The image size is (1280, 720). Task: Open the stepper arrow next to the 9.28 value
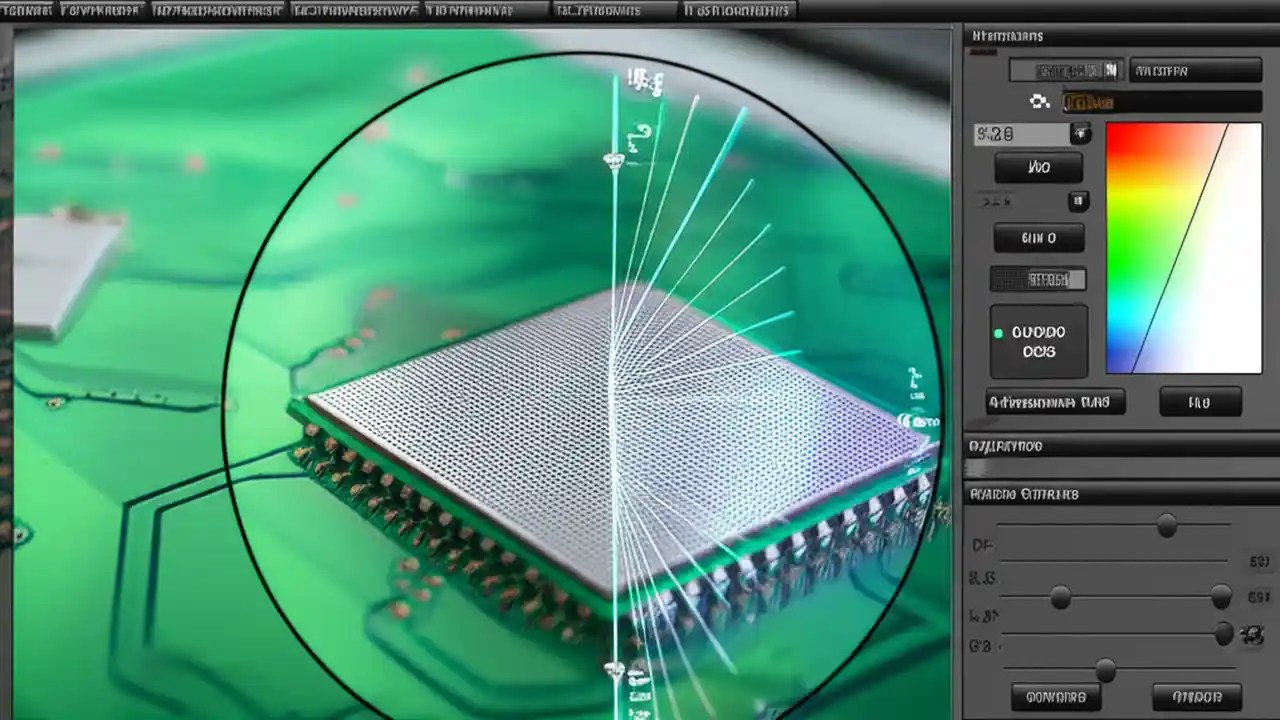click(1081, 134)
